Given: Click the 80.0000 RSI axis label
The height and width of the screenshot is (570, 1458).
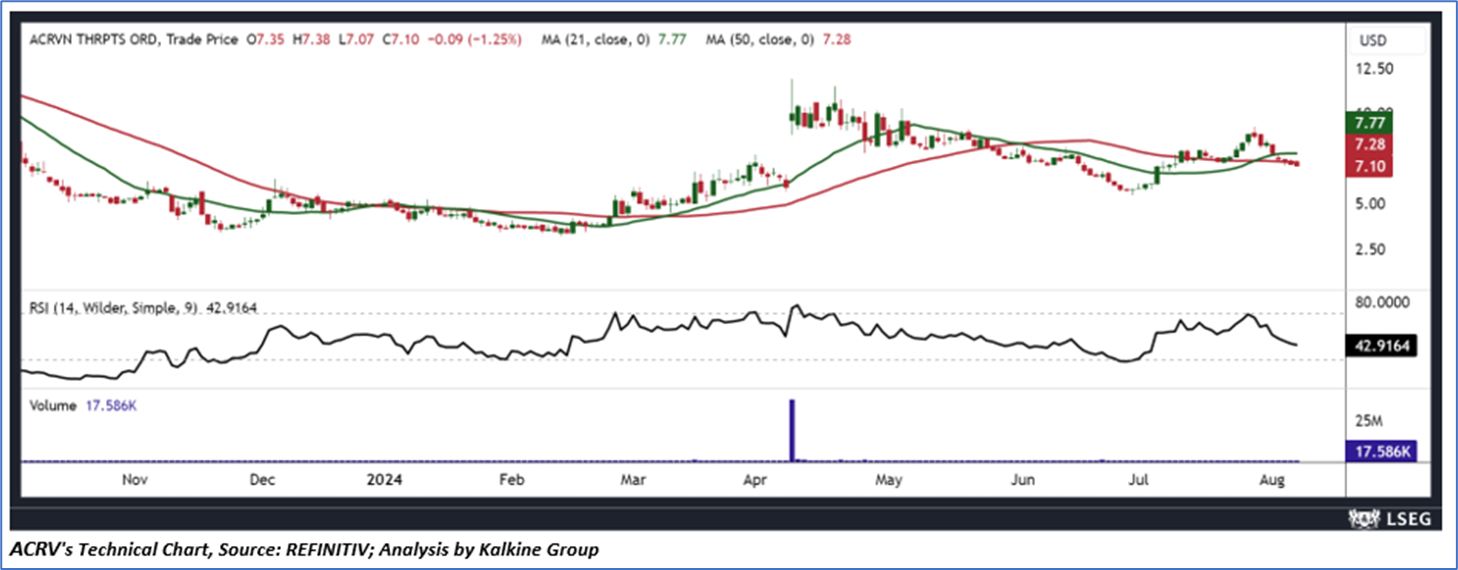Looking at the screenshot, I should pos(1384,301).
